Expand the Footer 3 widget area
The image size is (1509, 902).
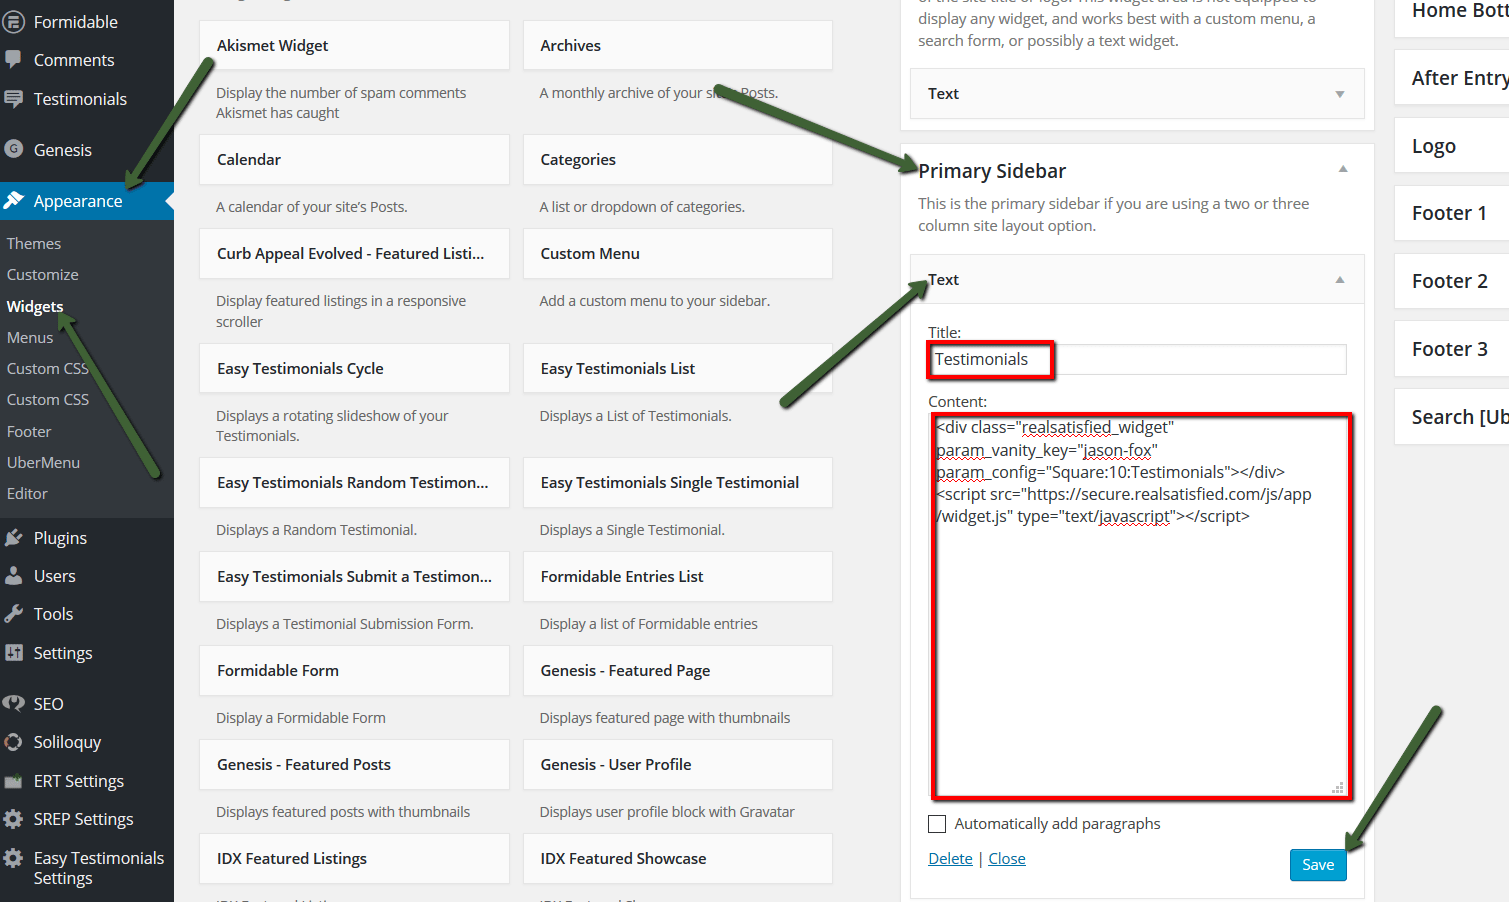pos(1452,349)
